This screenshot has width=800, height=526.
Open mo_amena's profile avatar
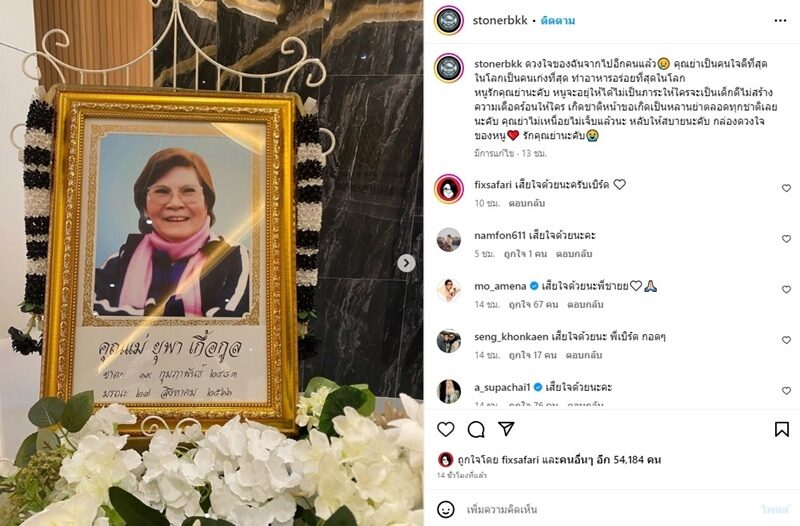click(x=449, y=290)
